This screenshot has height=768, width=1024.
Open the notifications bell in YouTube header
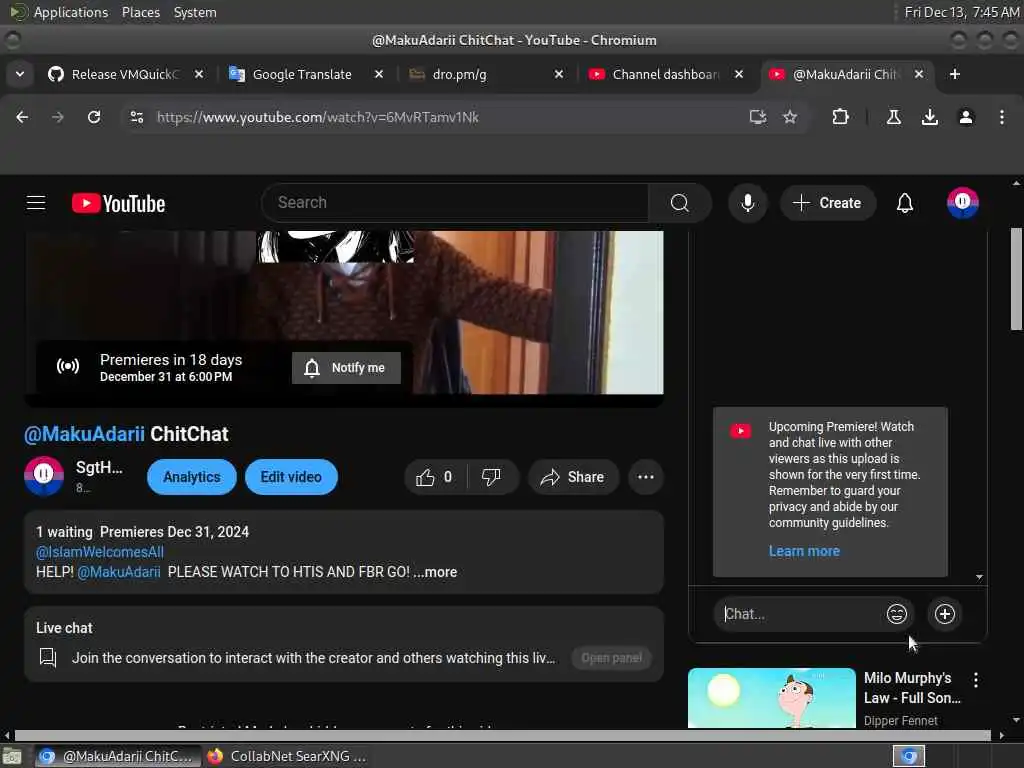tap(904, 203)
